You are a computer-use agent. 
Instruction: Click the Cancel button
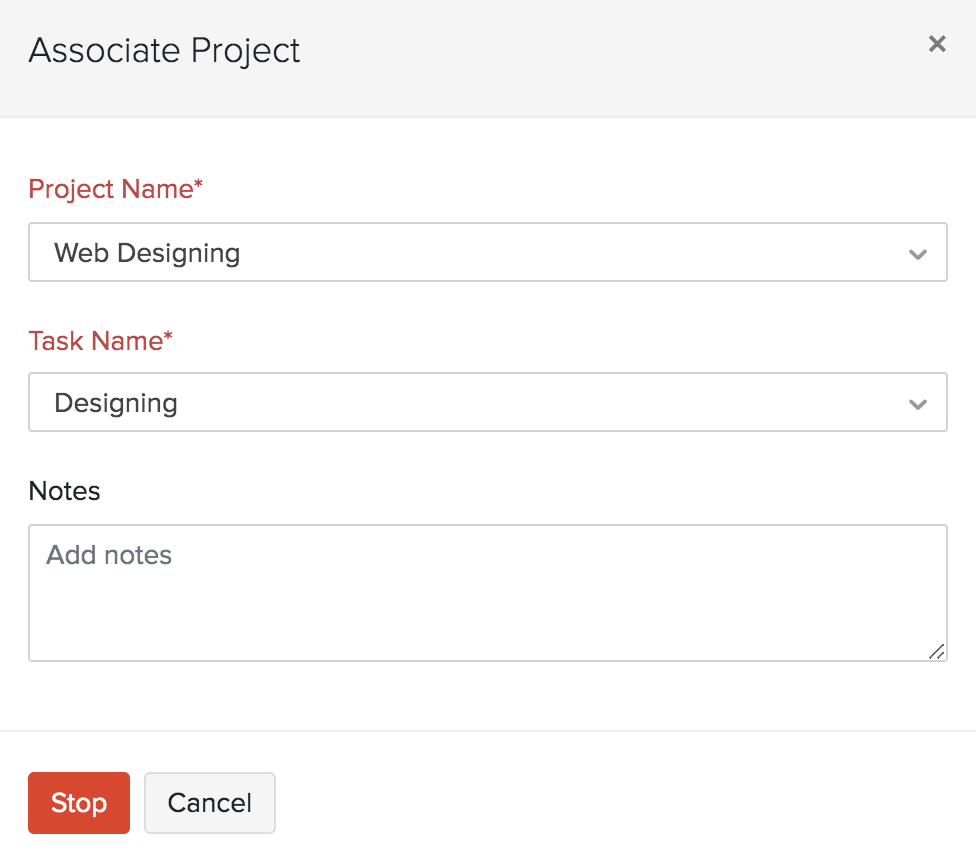(209, 802)
